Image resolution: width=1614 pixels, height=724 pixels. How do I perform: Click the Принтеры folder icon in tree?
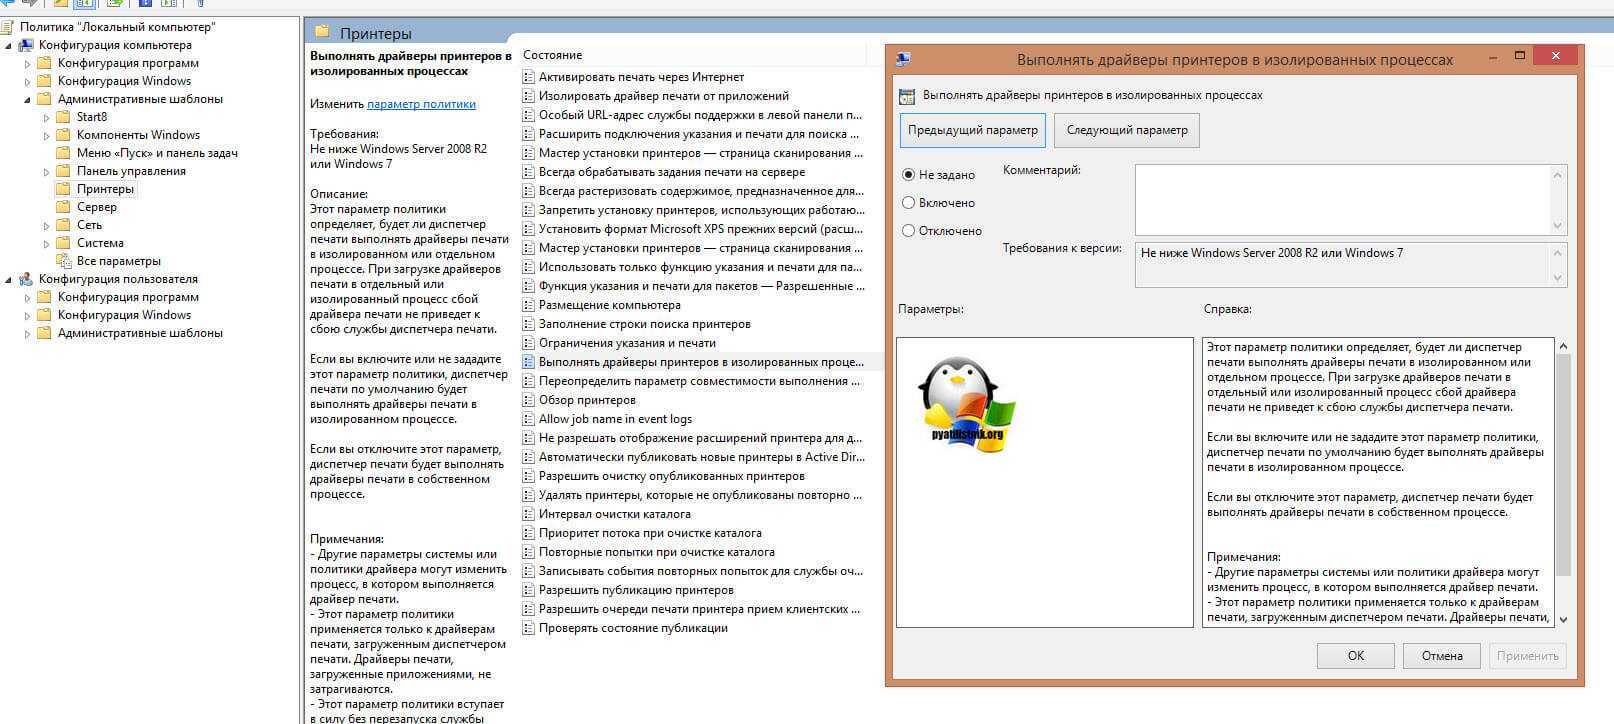63,189
